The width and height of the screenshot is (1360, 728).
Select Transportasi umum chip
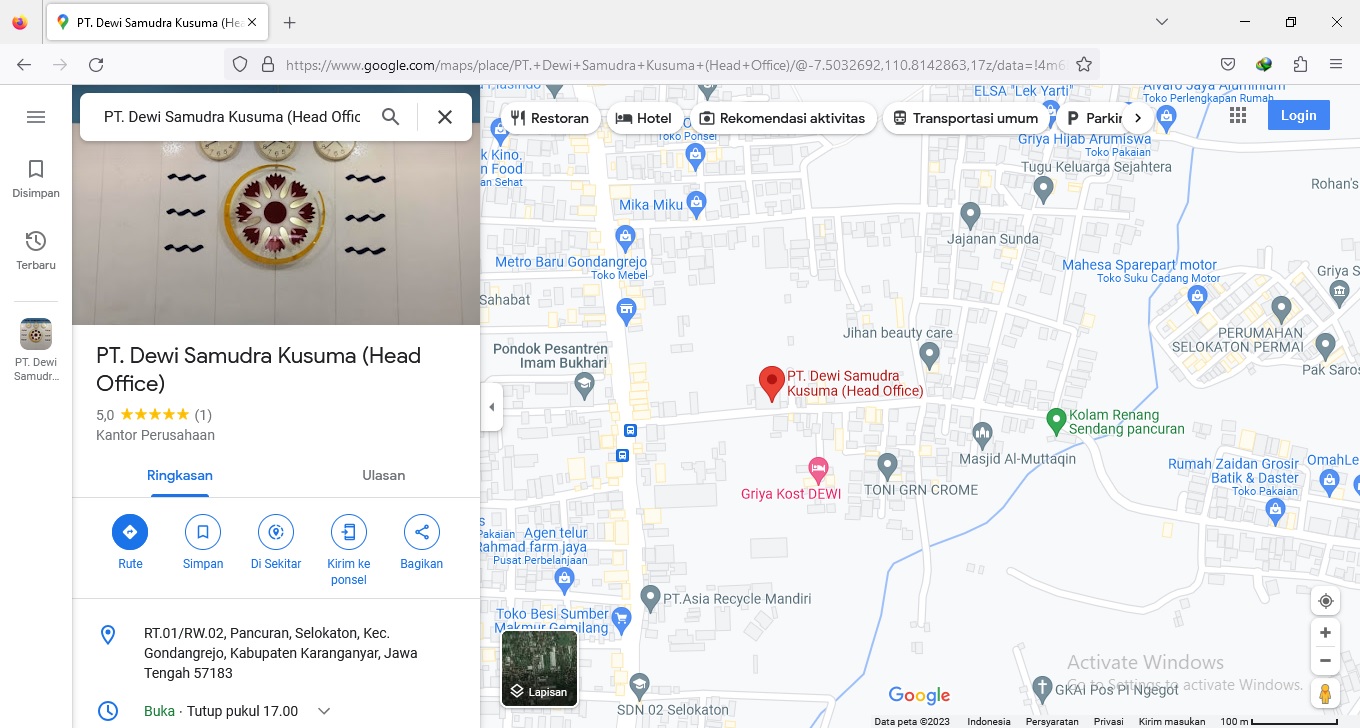coord(966,118)
